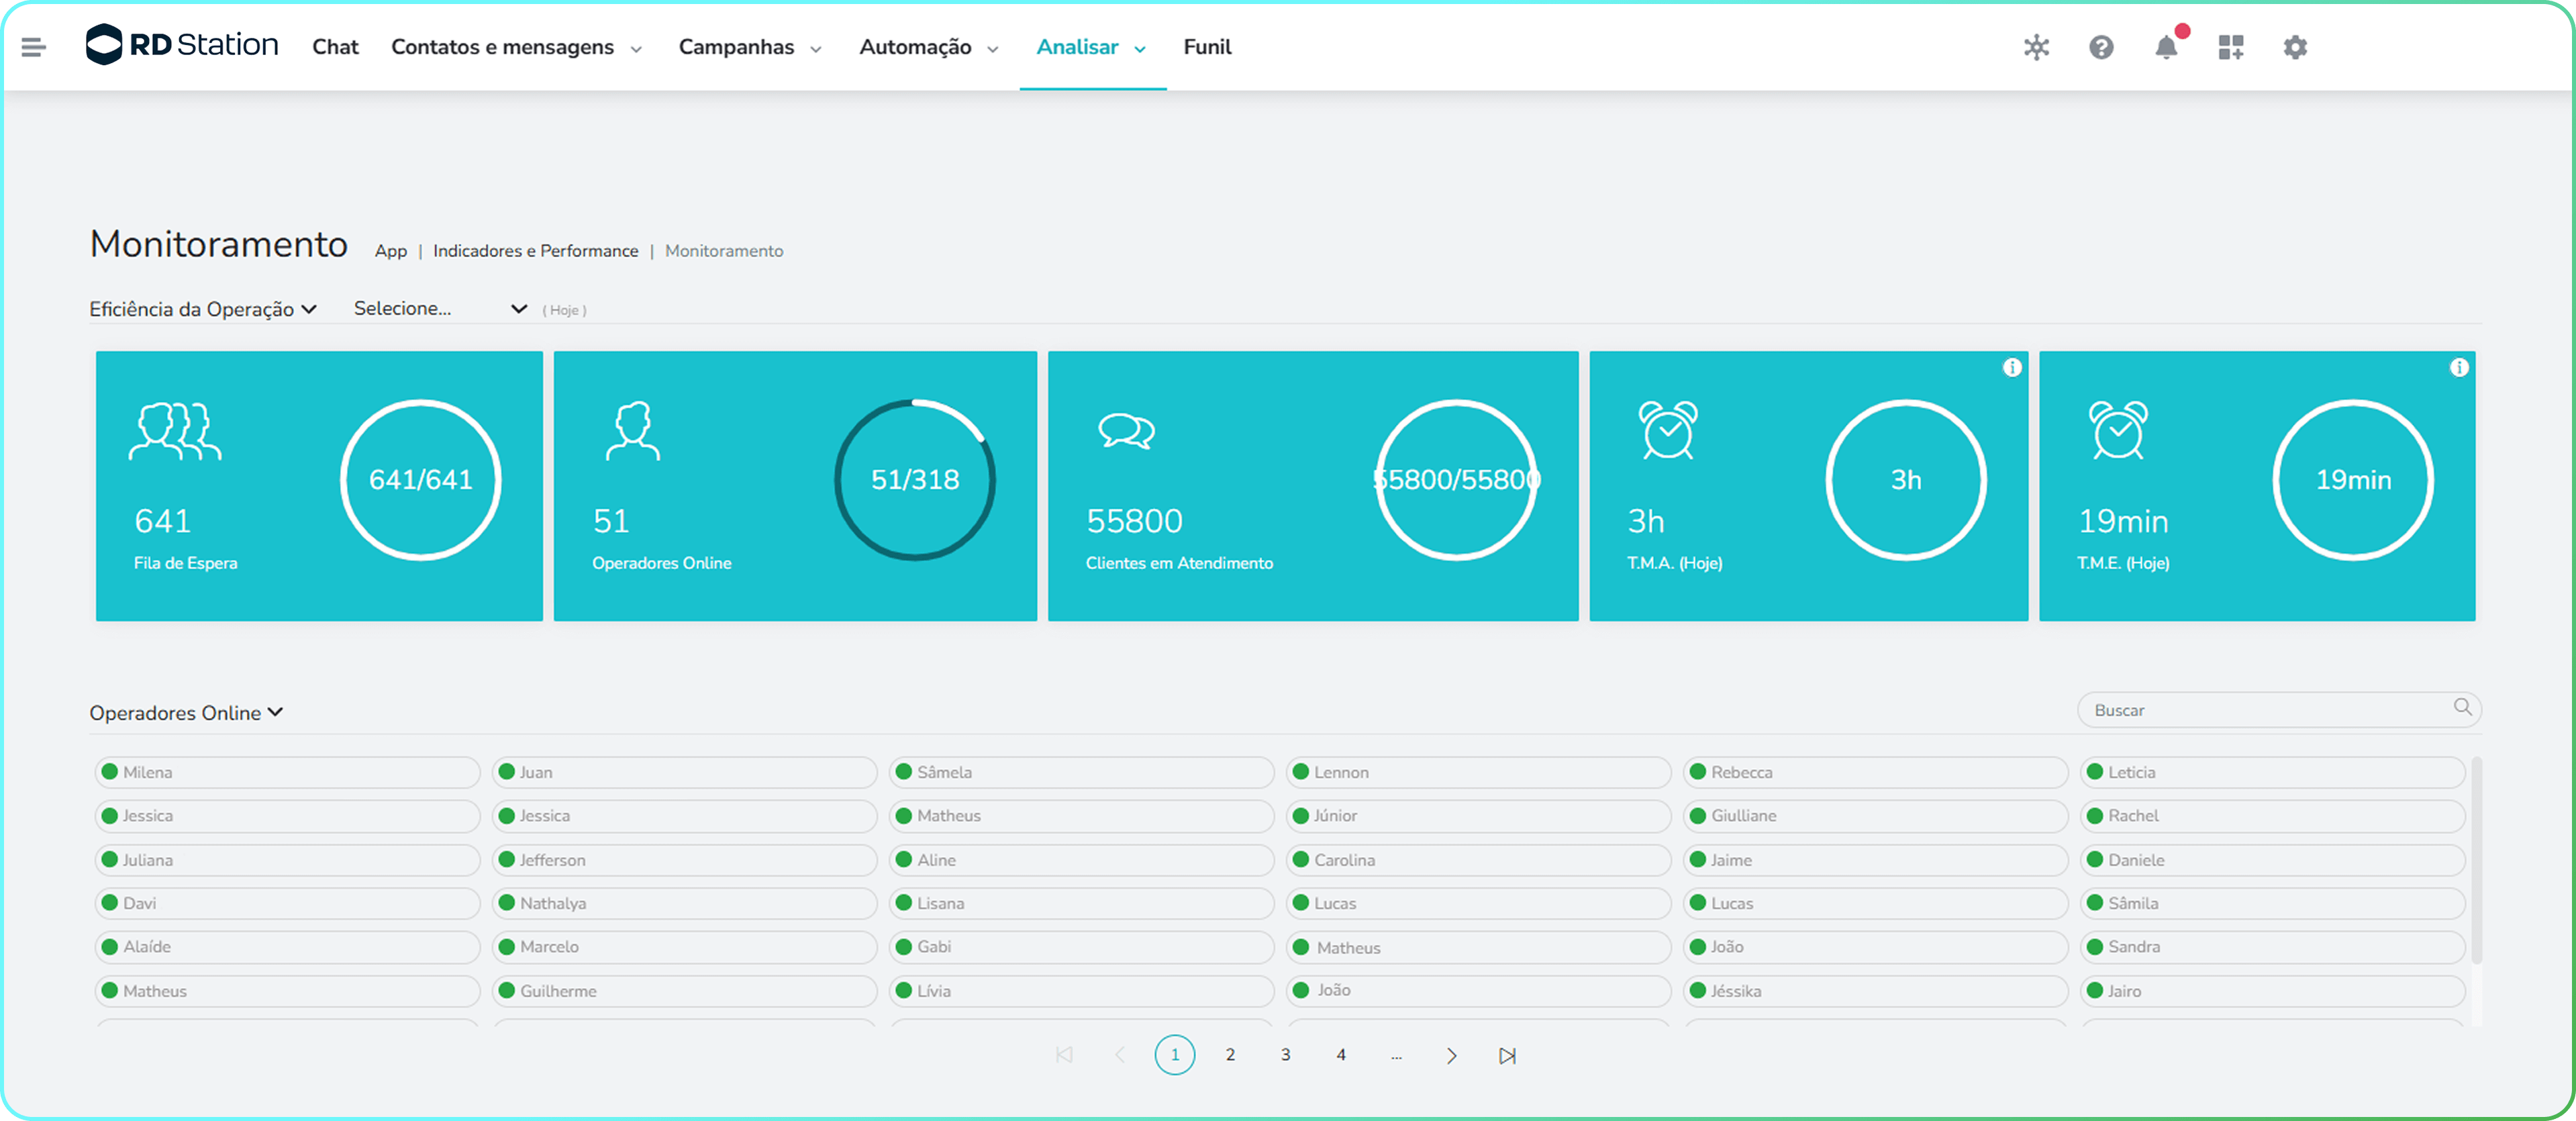Click the Buscar search field
This screenshot has width=2576, height=1121.
coord(2279,710)
